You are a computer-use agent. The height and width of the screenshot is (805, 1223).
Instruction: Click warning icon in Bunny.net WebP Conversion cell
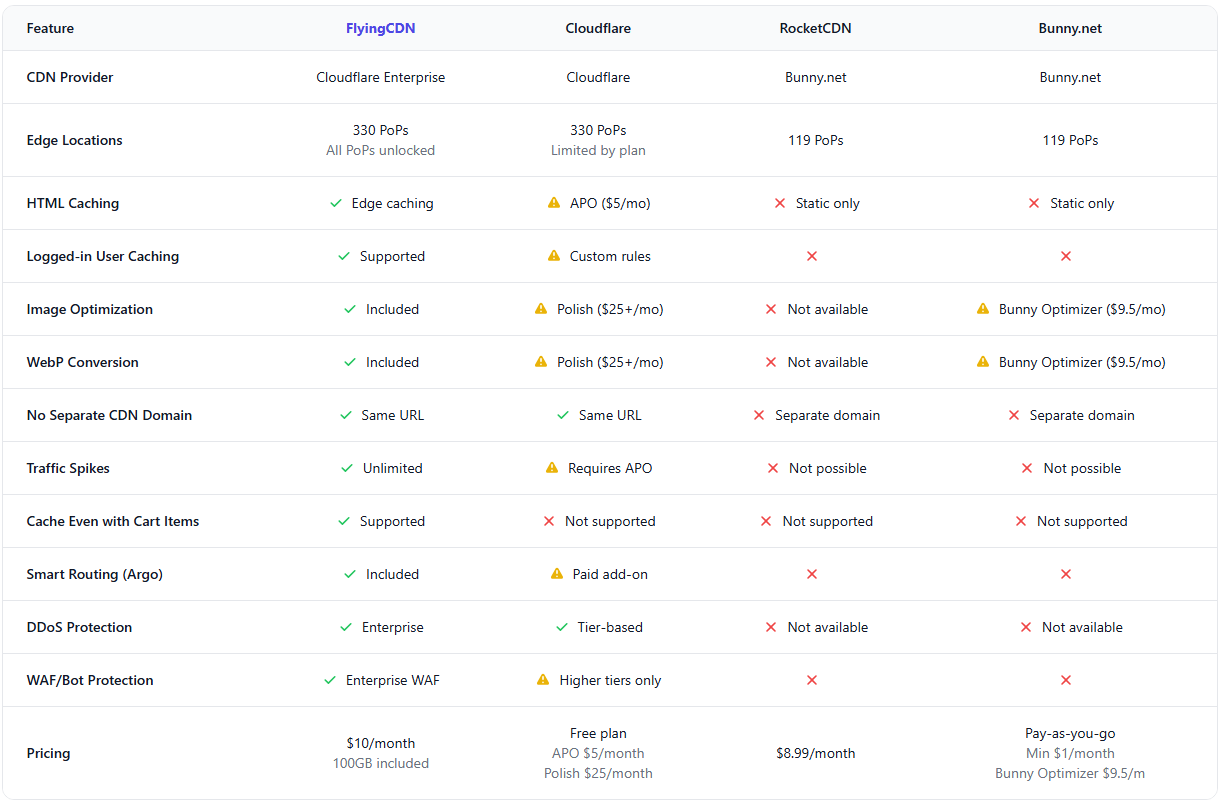click(x=983, y=362)
